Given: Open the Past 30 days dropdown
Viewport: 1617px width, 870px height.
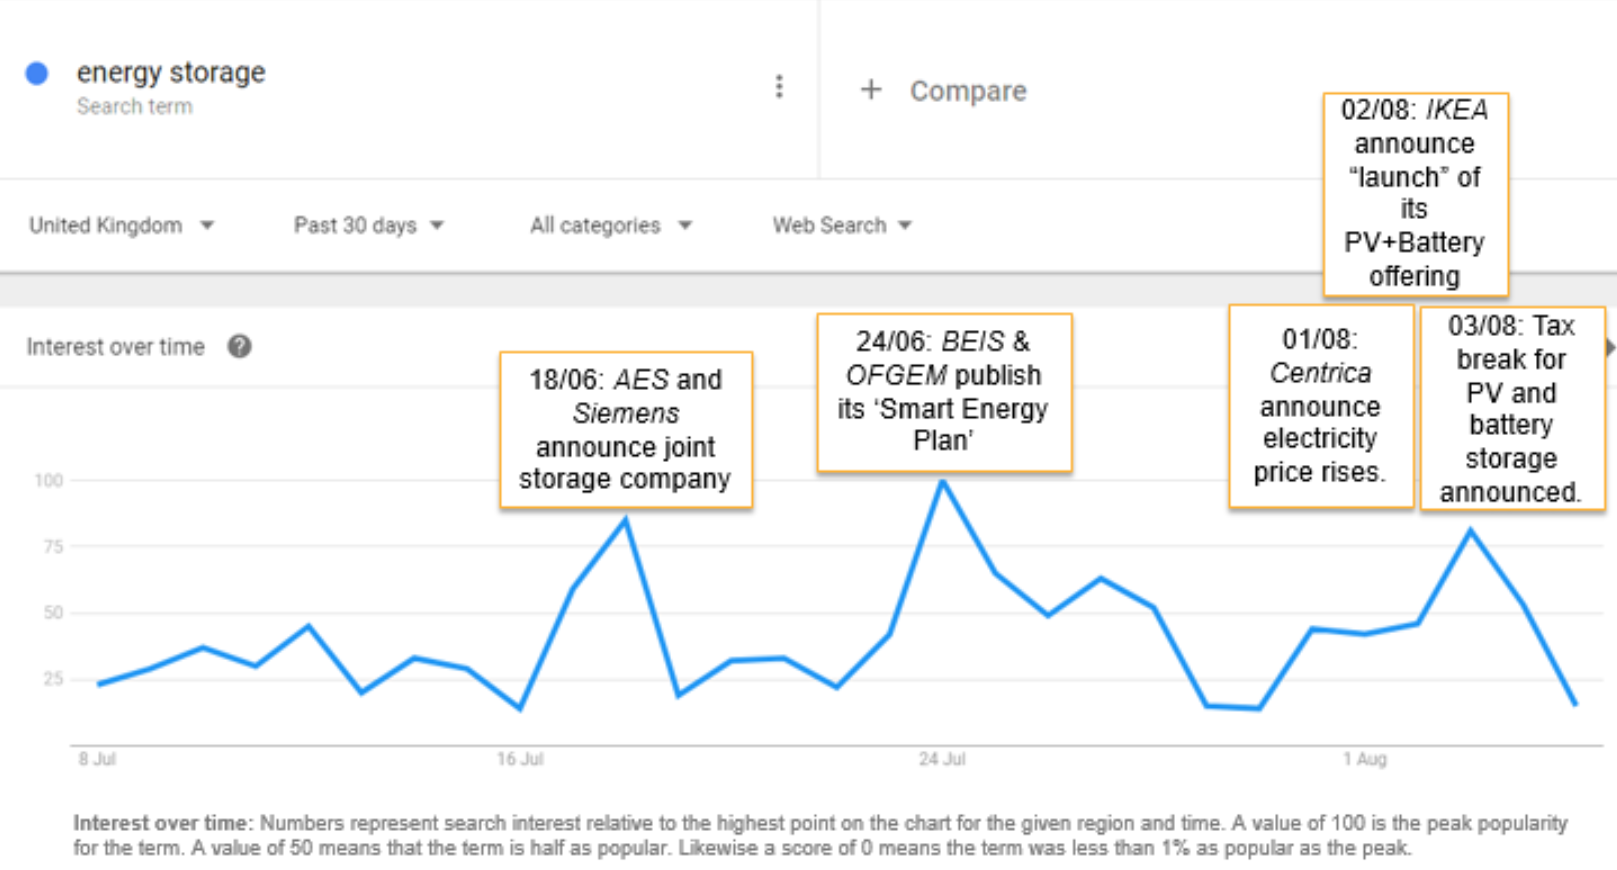Looking at the screenshot, I should point(368,225).
